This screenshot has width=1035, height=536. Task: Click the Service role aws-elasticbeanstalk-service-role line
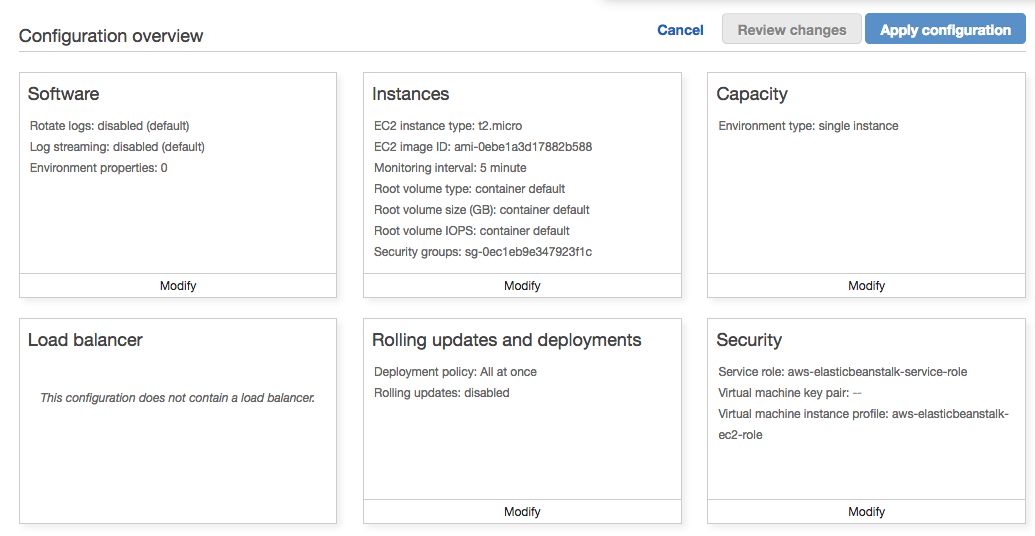coord(843,372)
